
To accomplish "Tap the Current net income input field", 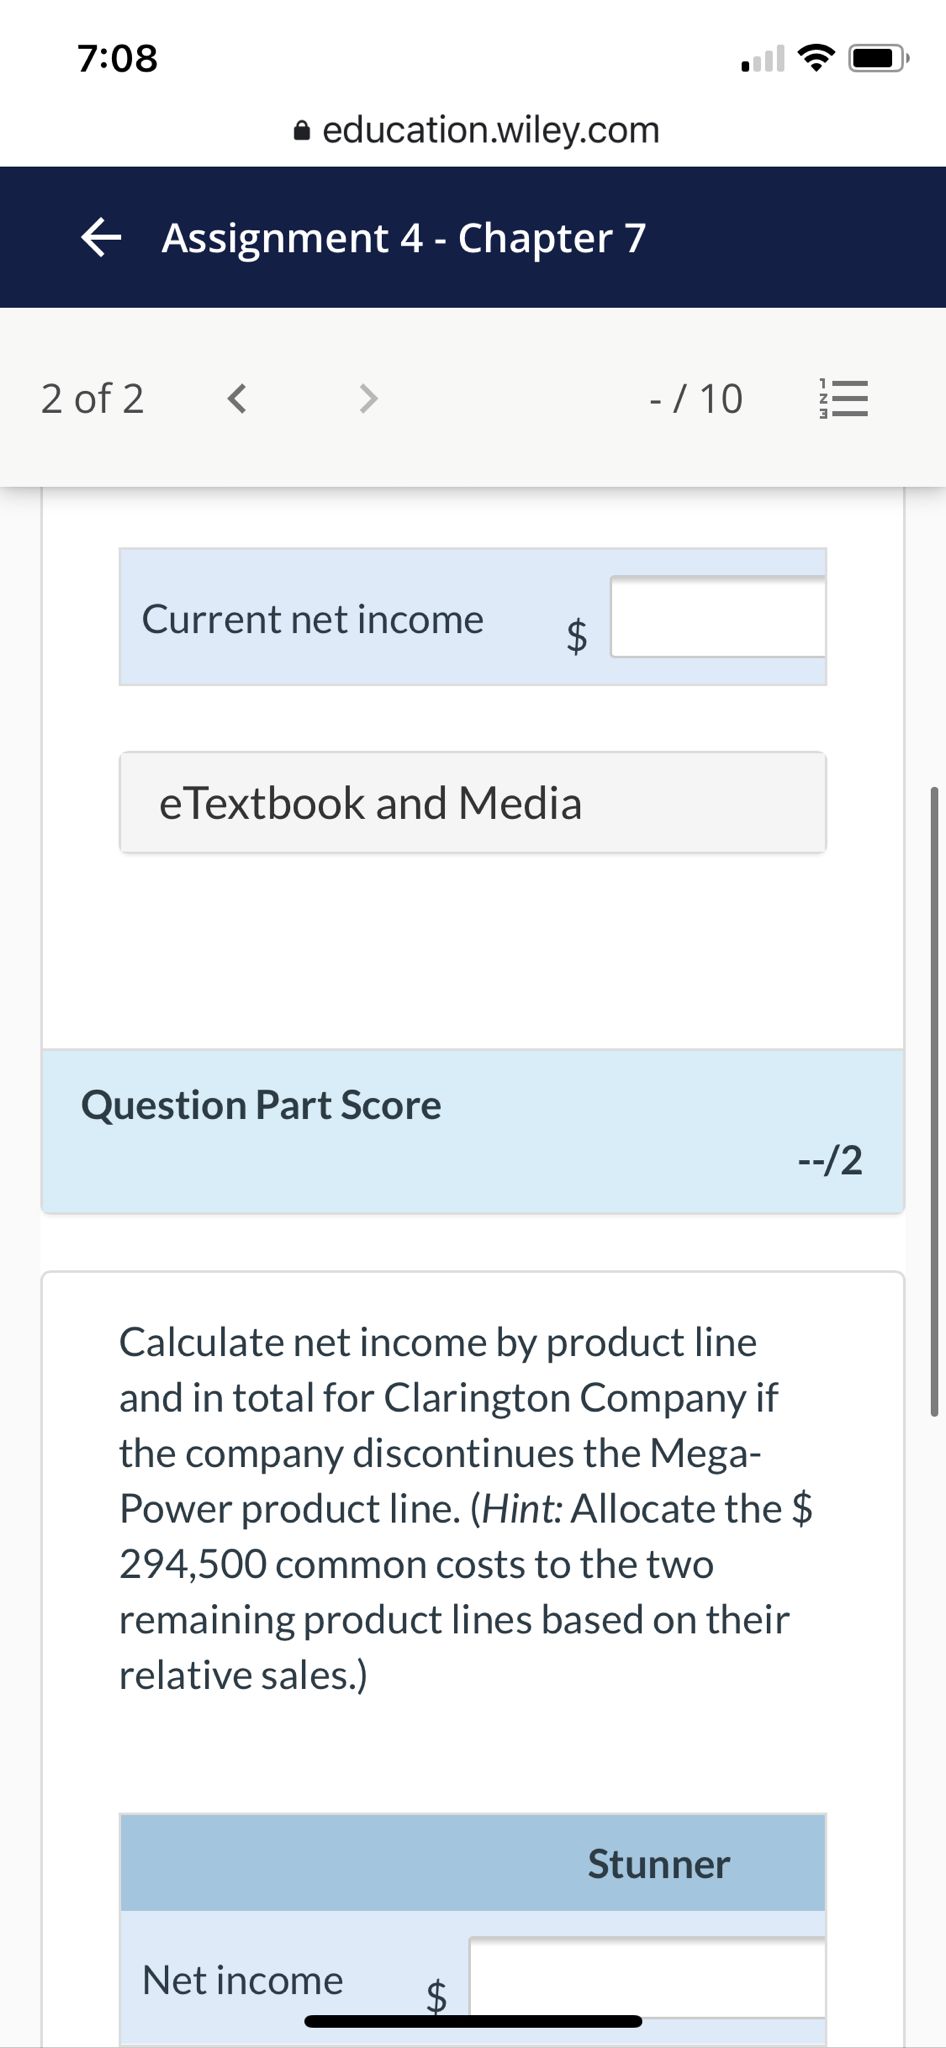I will click(718, 618).
